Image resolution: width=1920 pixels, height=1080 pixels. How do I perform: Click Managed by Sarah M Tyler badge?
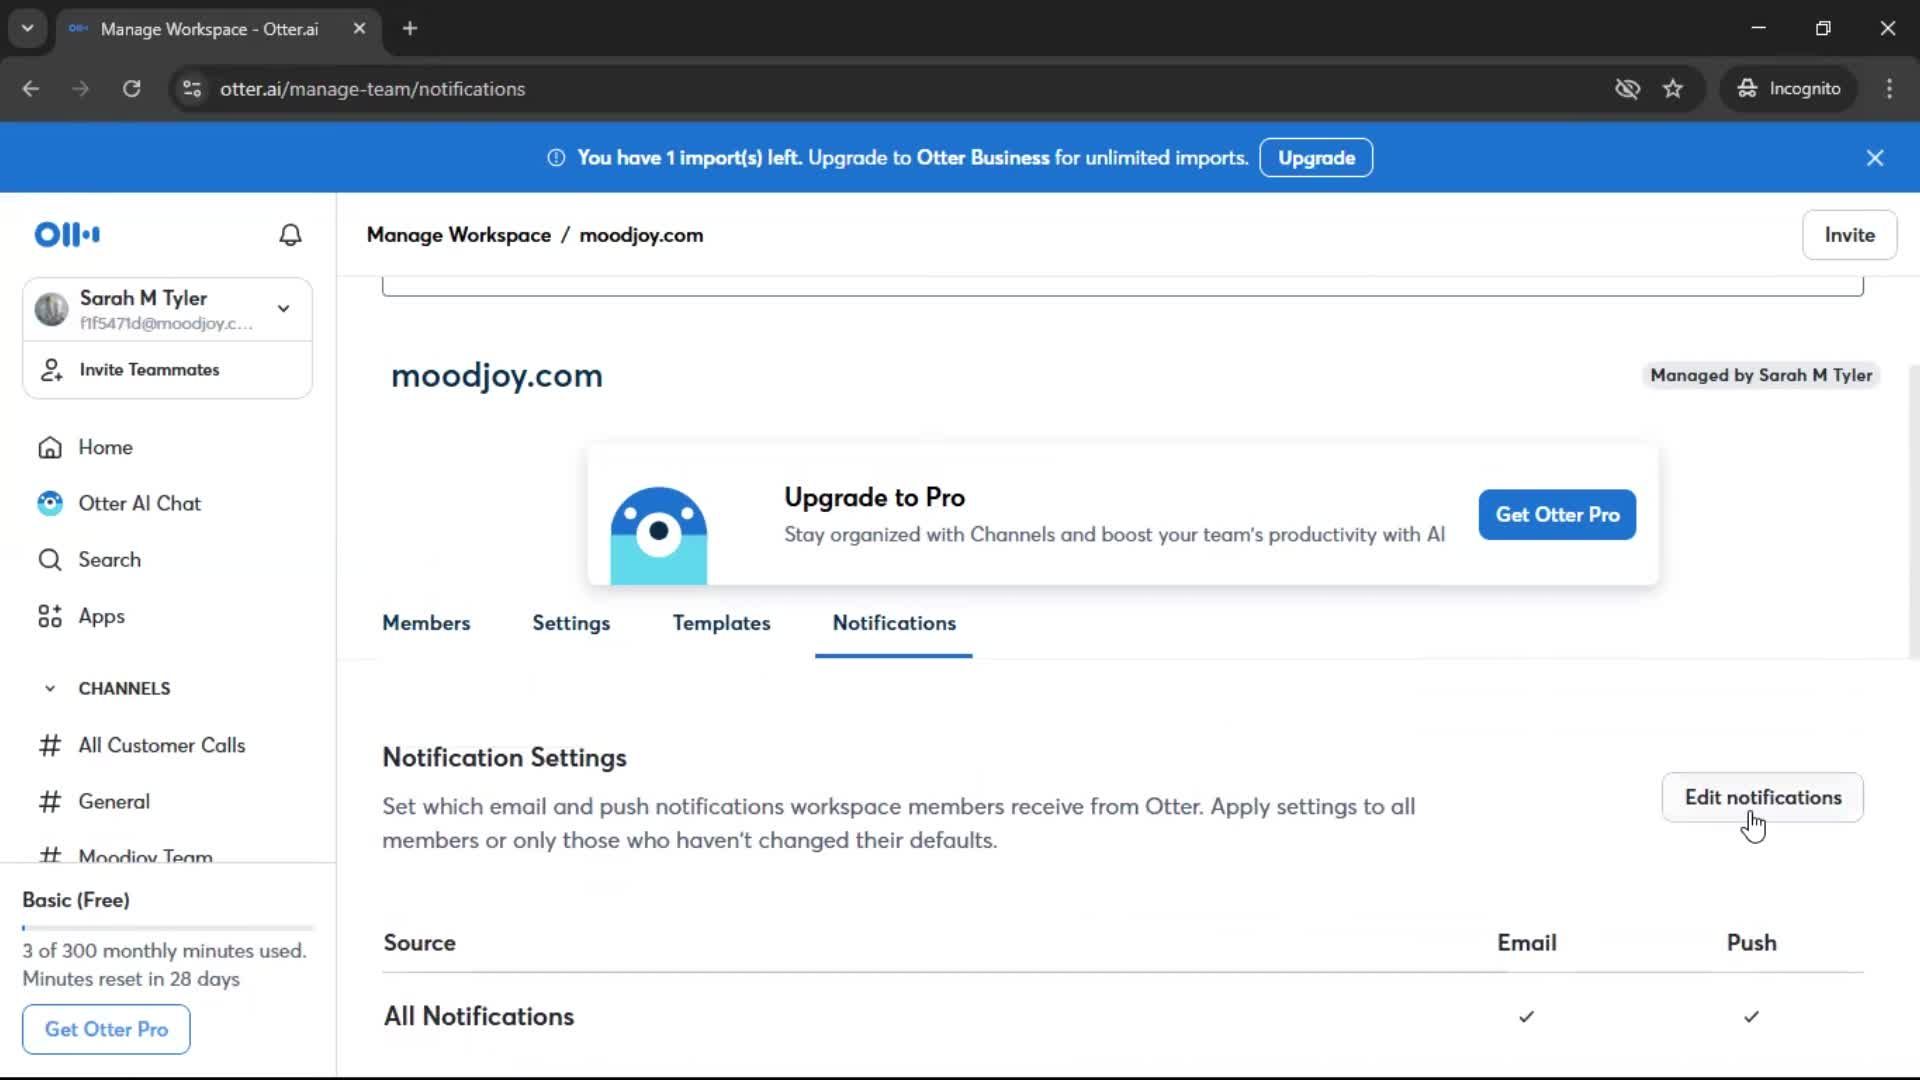pos(1760,376)
